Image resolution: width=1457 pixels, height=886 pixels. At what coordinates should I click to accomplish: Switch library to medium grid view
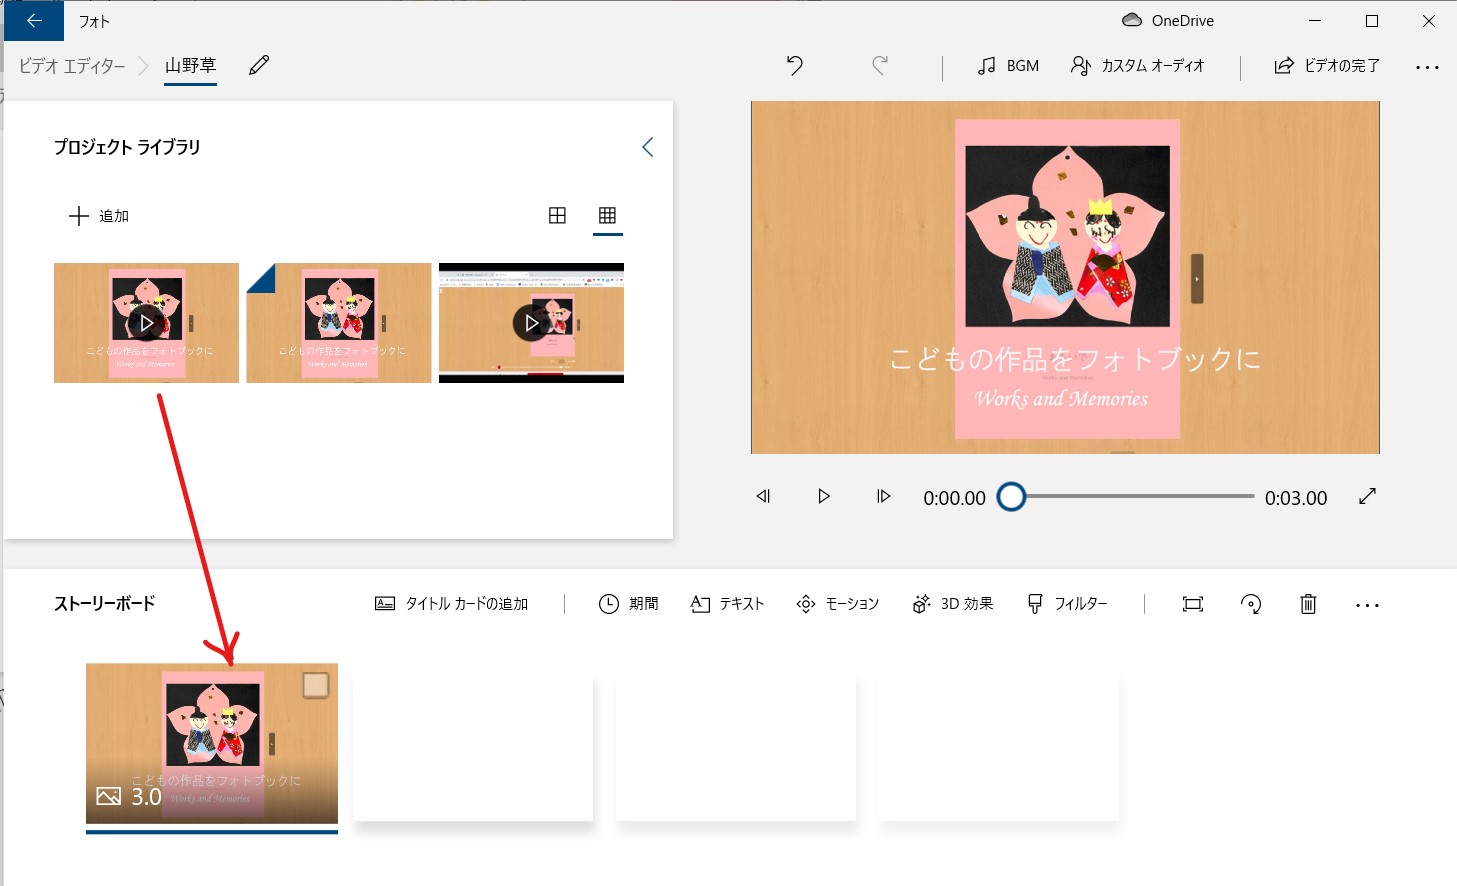[557, 216]
